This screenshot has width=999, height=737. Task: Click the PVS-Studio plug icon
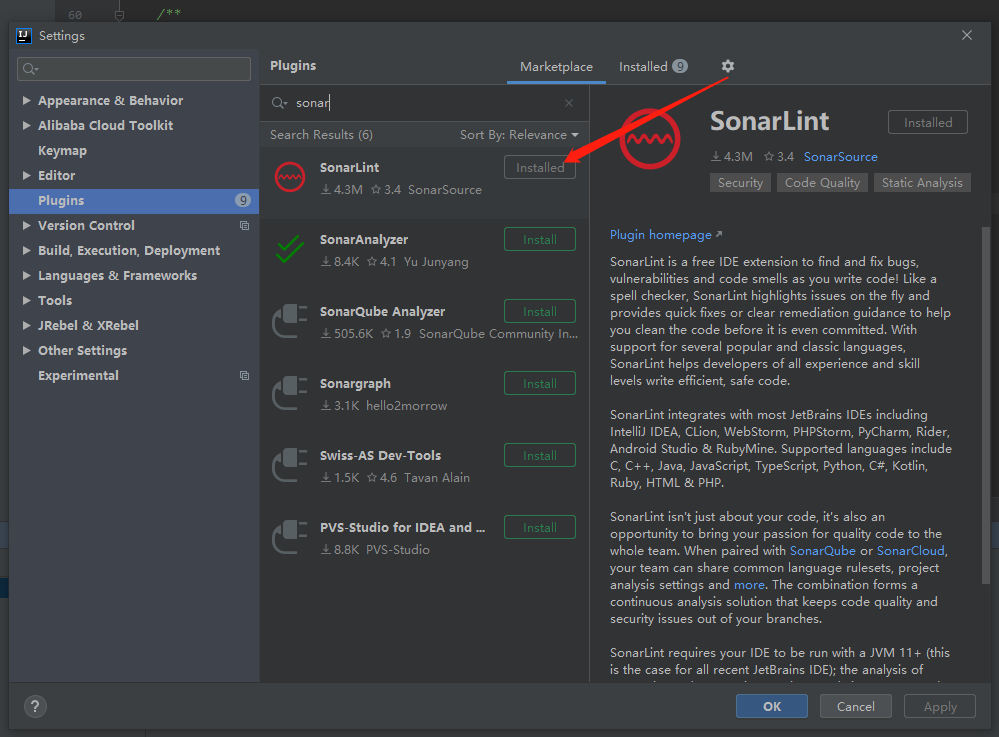point(290,537)
